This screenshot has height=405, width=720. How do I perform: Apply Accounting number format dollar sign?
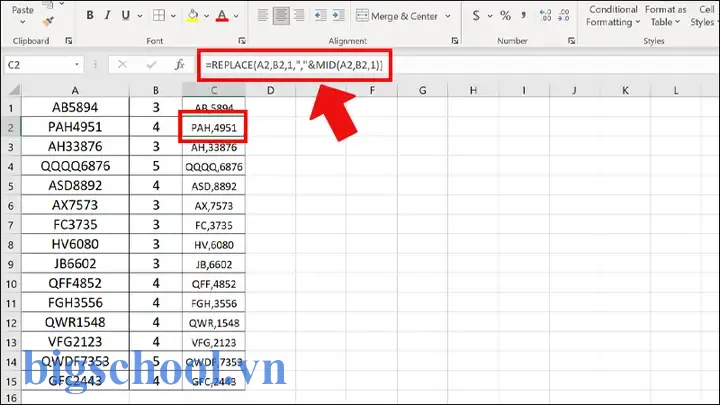pyautogui.click(x=476, y=16)
